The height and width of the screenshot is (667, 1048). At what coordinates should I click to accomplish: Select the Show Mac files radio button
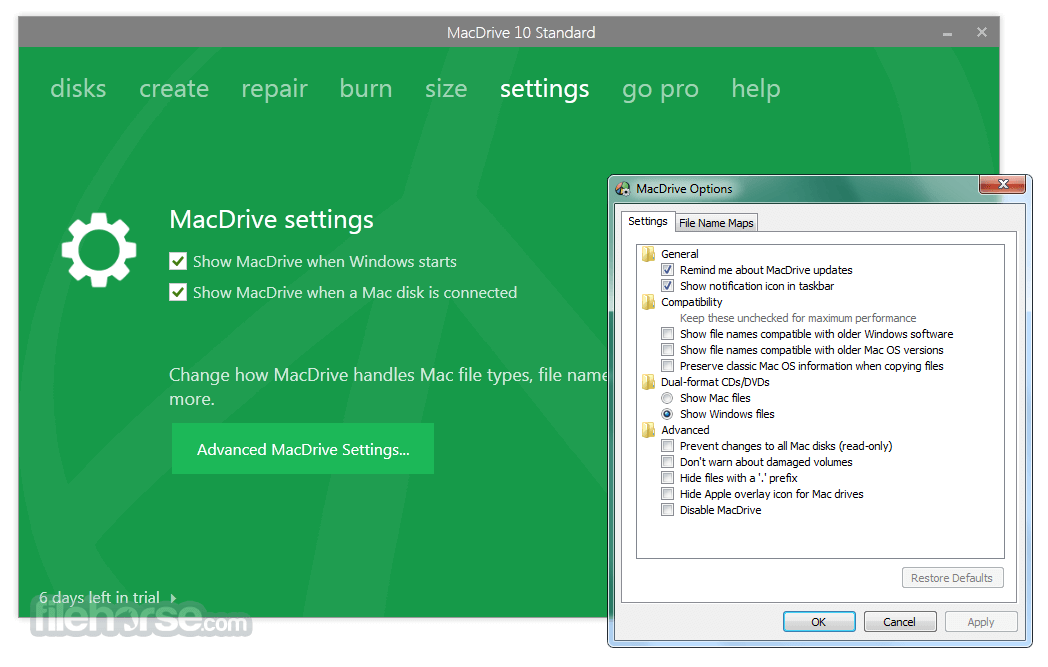(x=667, y=398)
